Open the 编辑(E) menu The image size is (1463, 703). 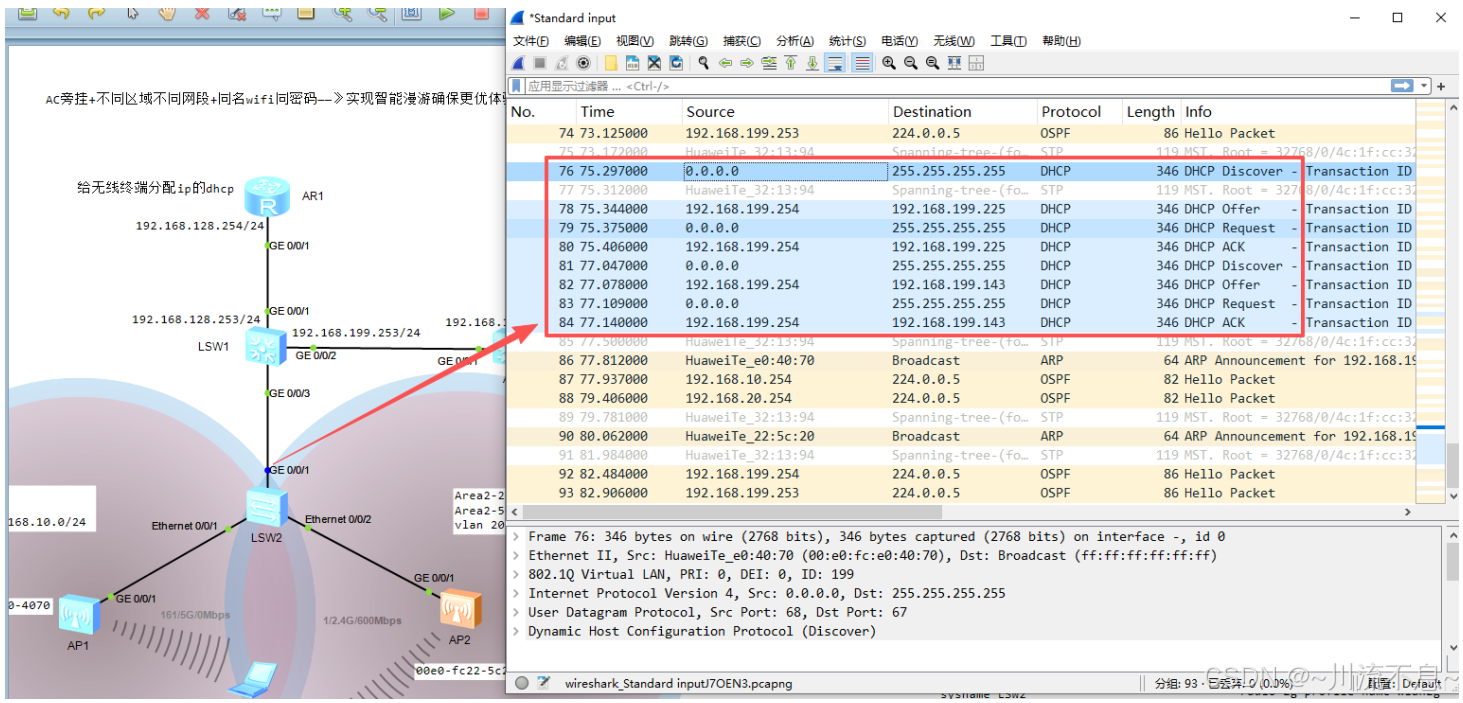[x=582, y=41]
